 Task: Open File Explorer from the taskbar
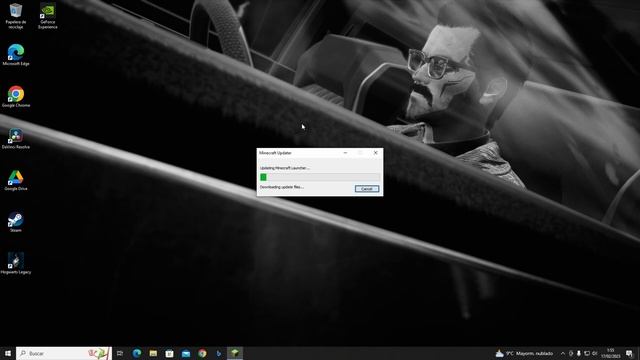153,353
